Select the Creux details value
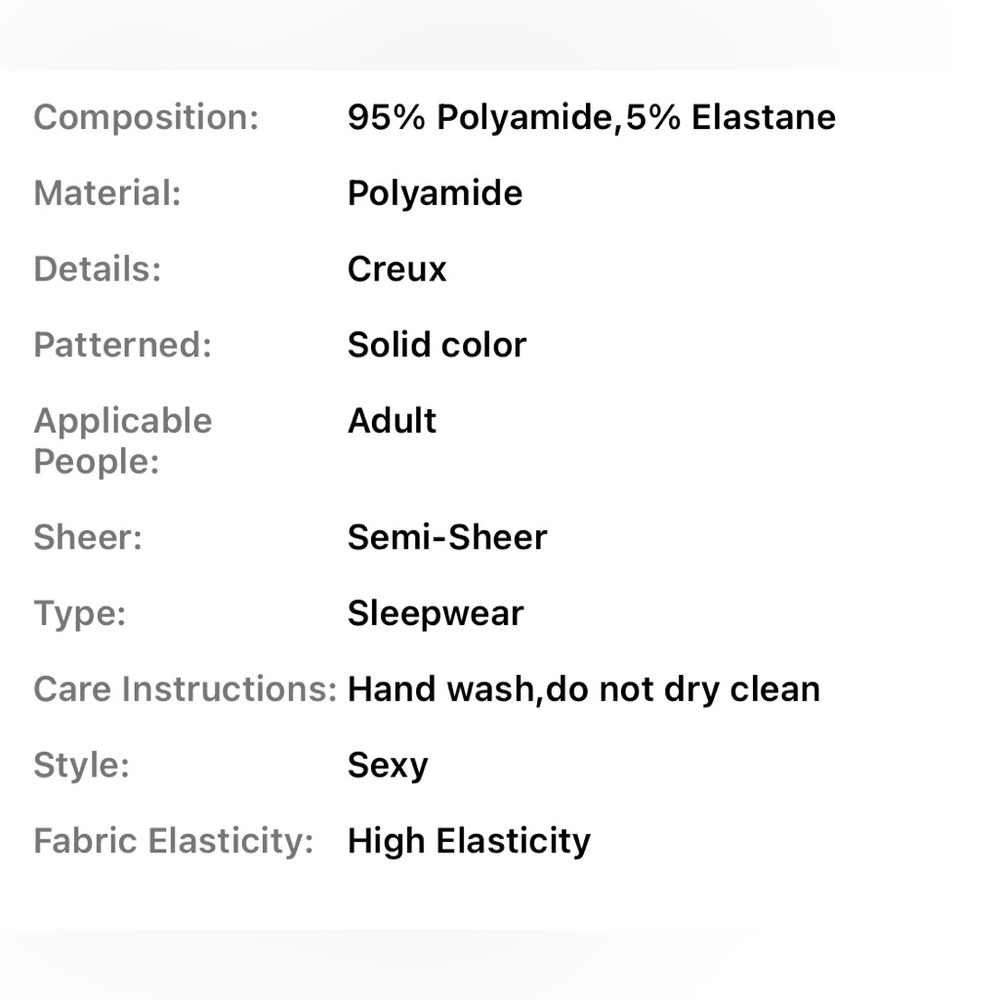This screenshot has height=1000, width=1000. (x=397, y=269)
